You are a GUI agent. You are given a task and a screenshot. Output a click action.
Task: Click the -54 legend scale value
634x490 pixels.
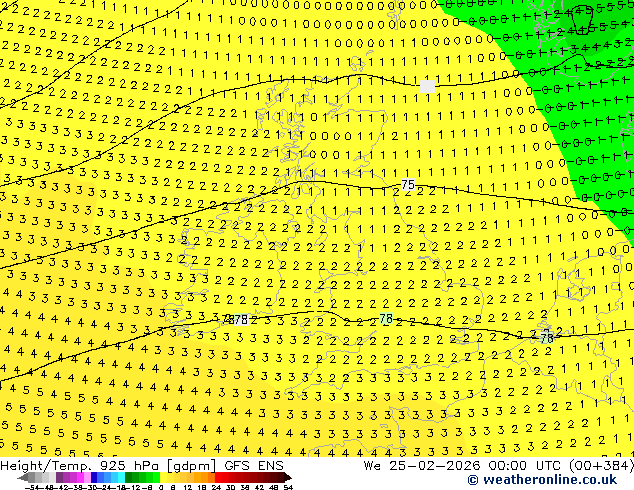[31, 487]
